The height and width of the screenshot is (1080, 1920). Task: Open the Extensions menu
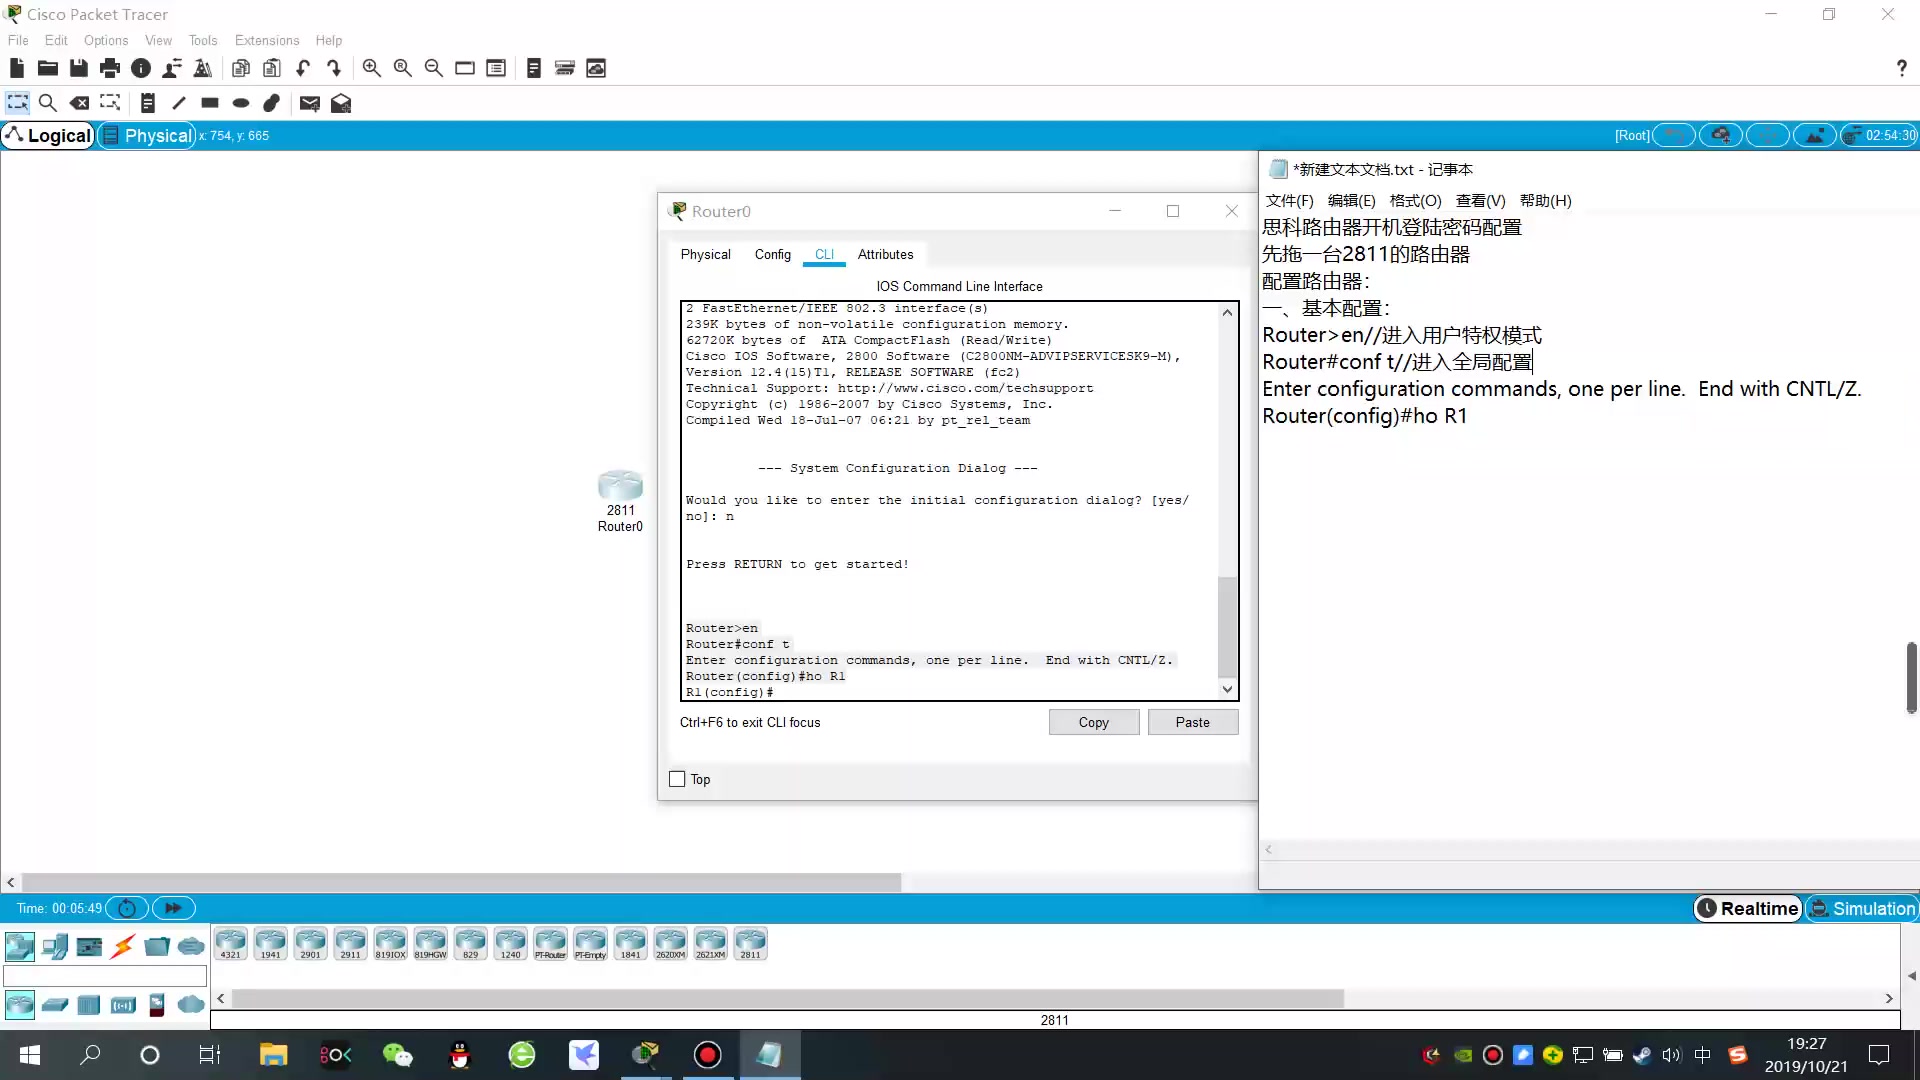267,40
